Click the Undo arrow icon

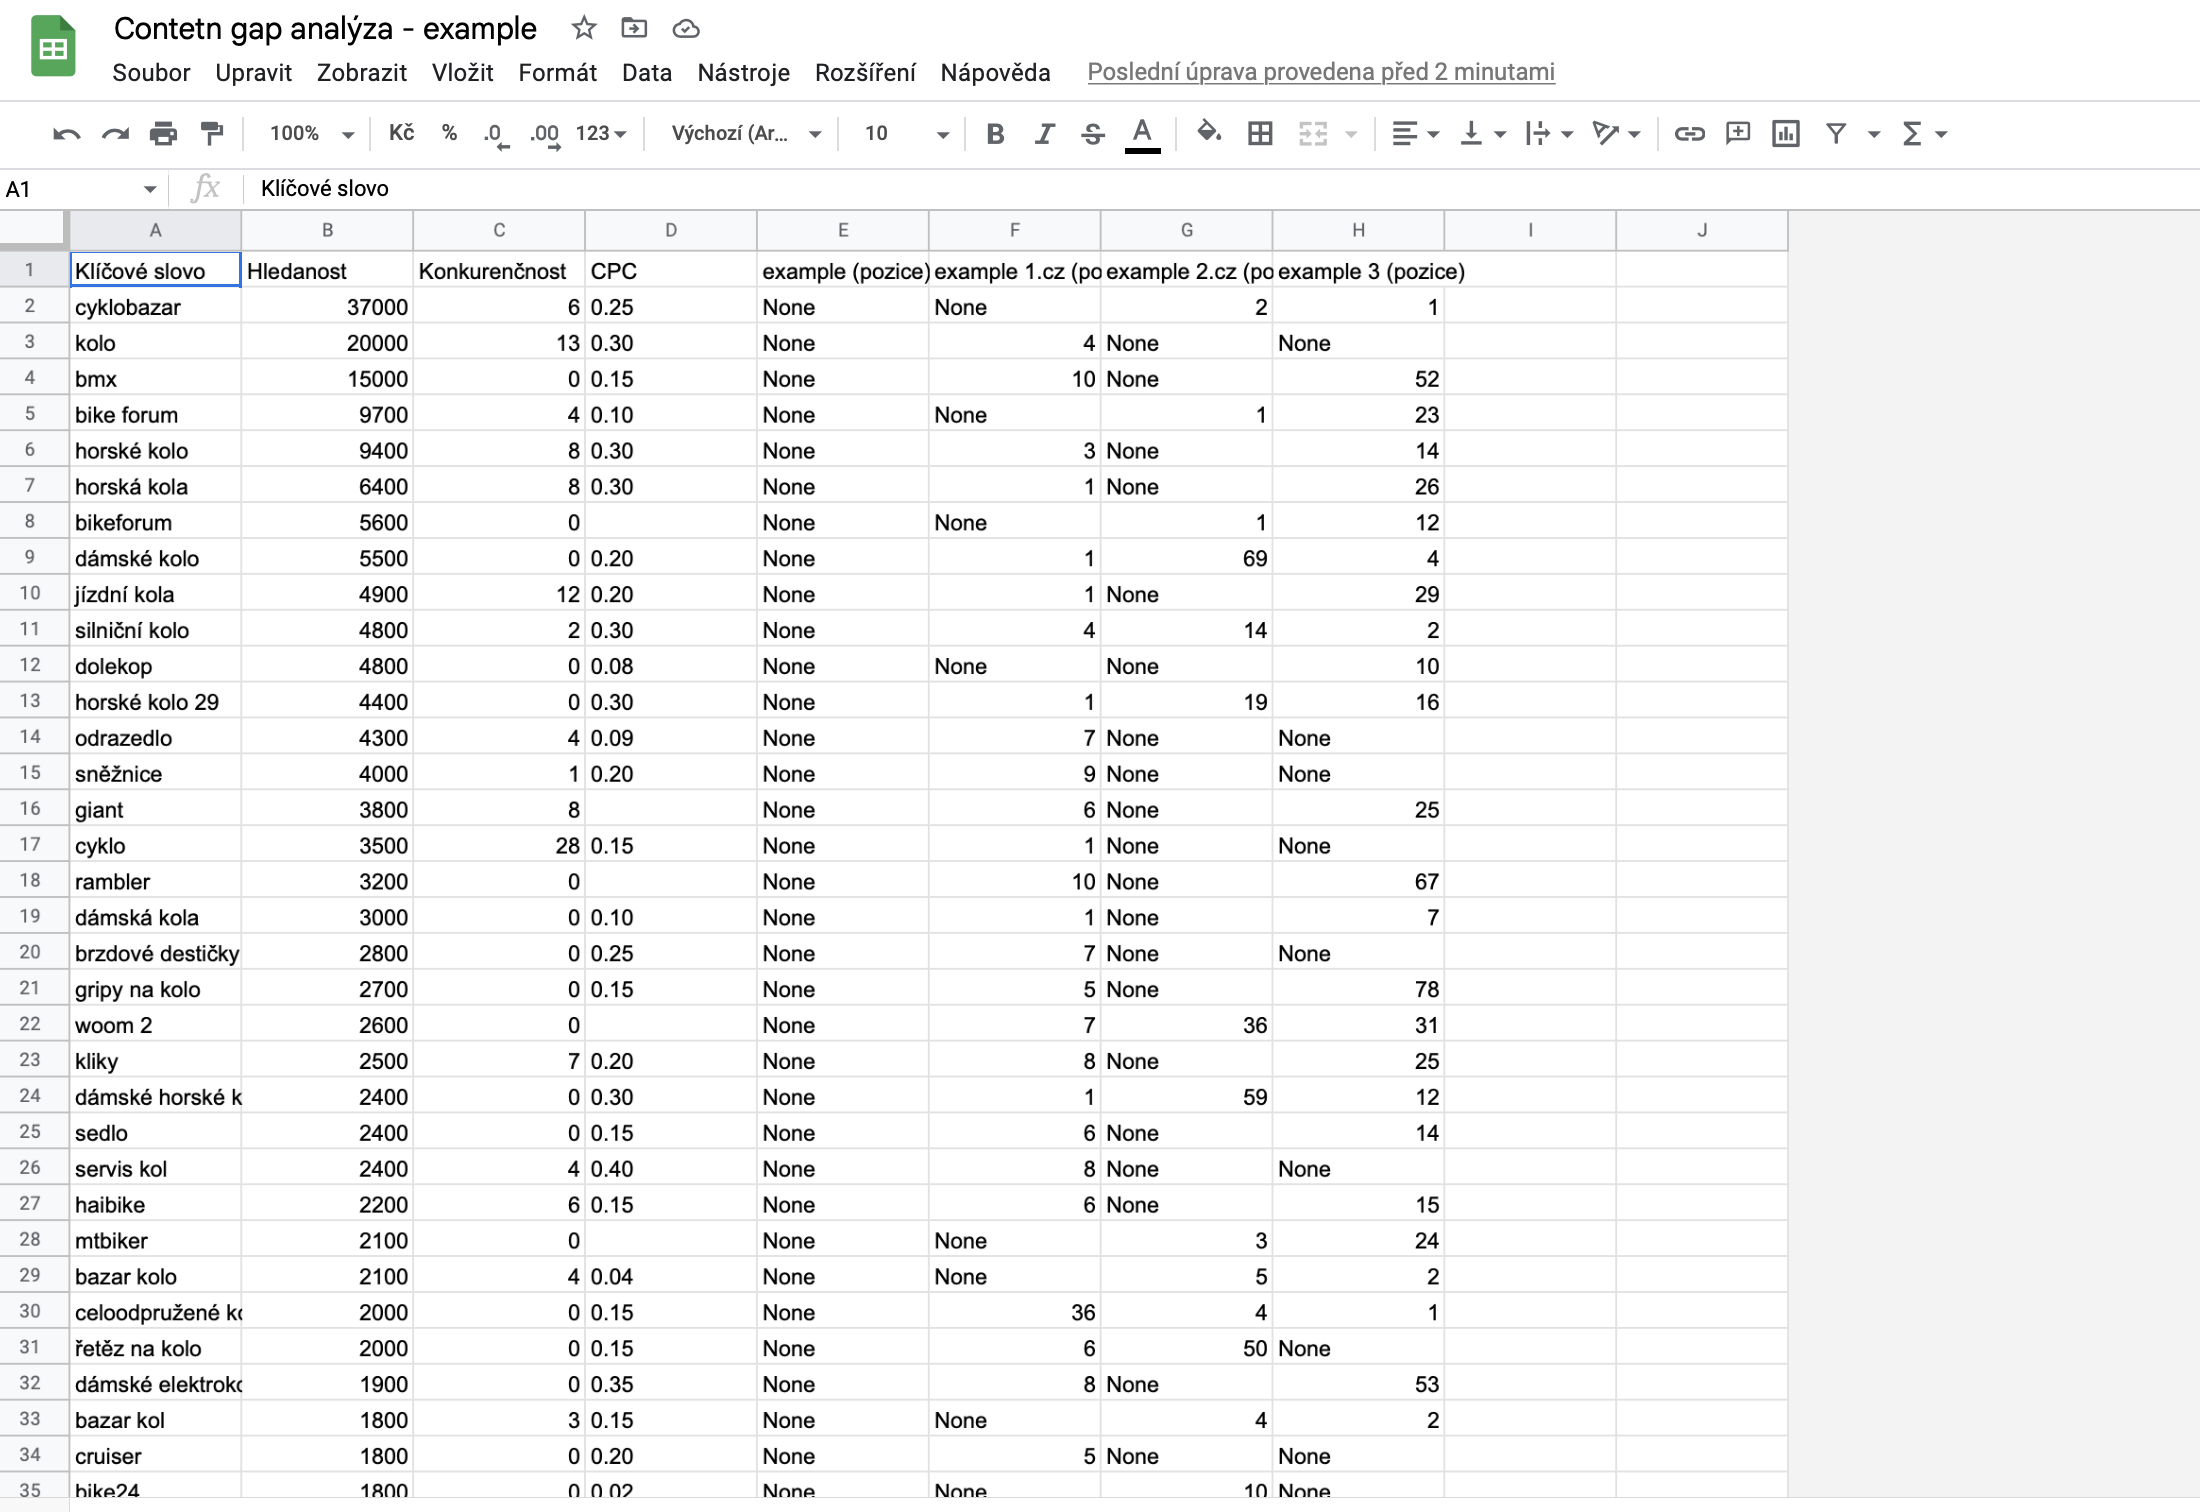pos(67,134)
